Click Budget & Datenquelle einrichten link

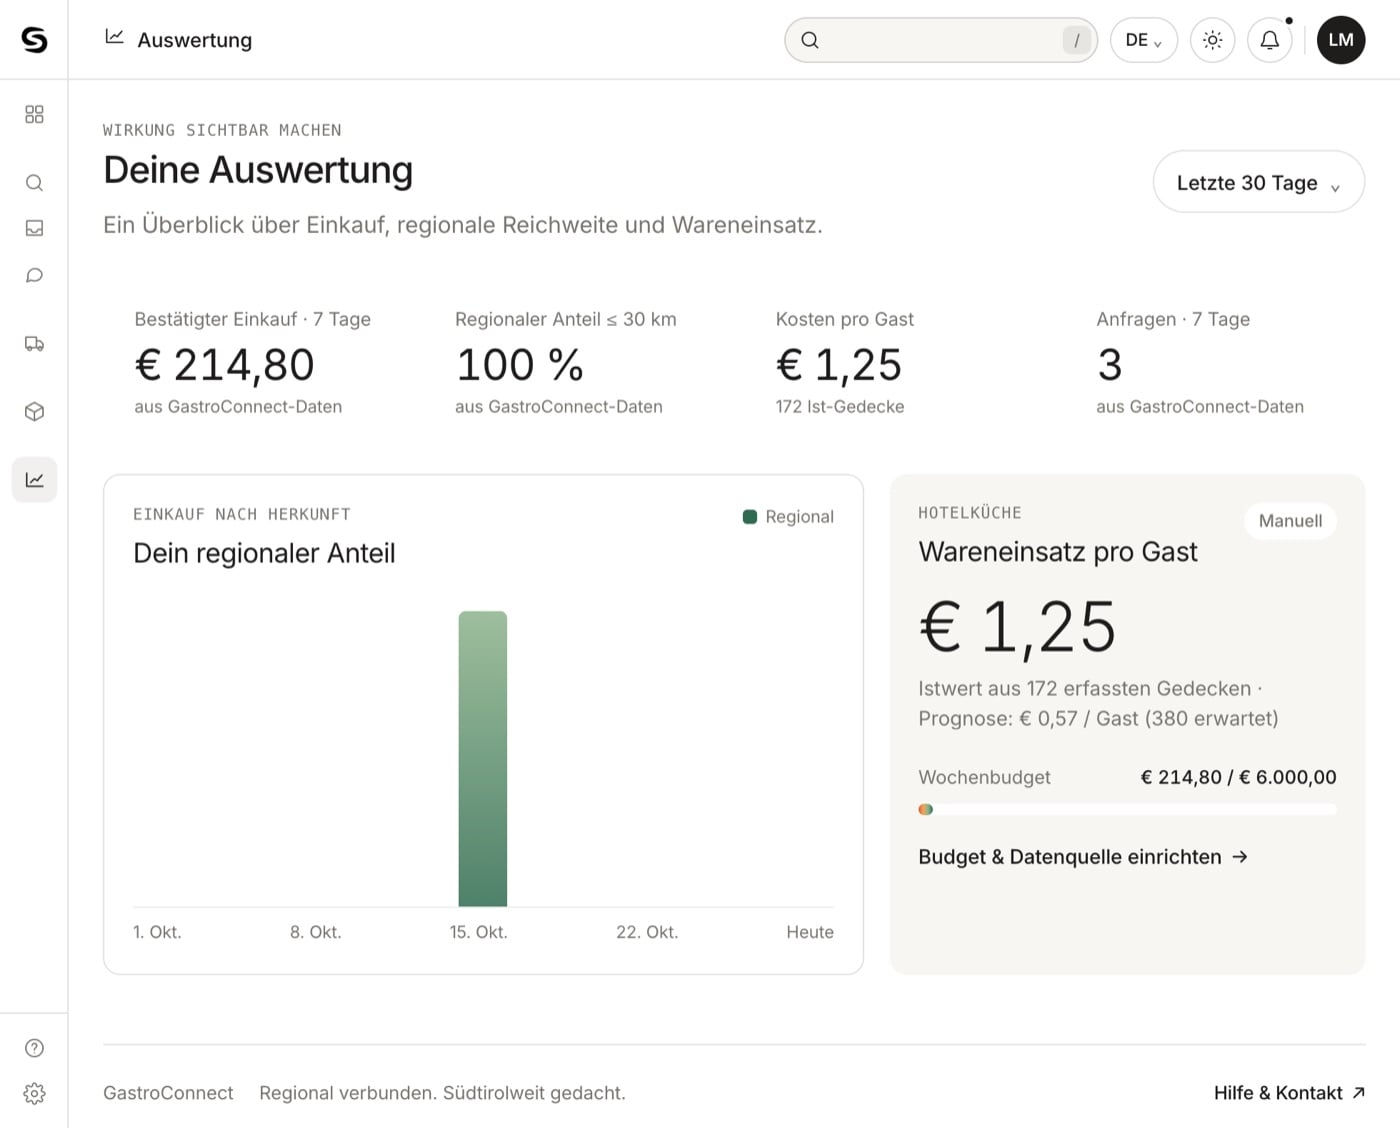1083,857
